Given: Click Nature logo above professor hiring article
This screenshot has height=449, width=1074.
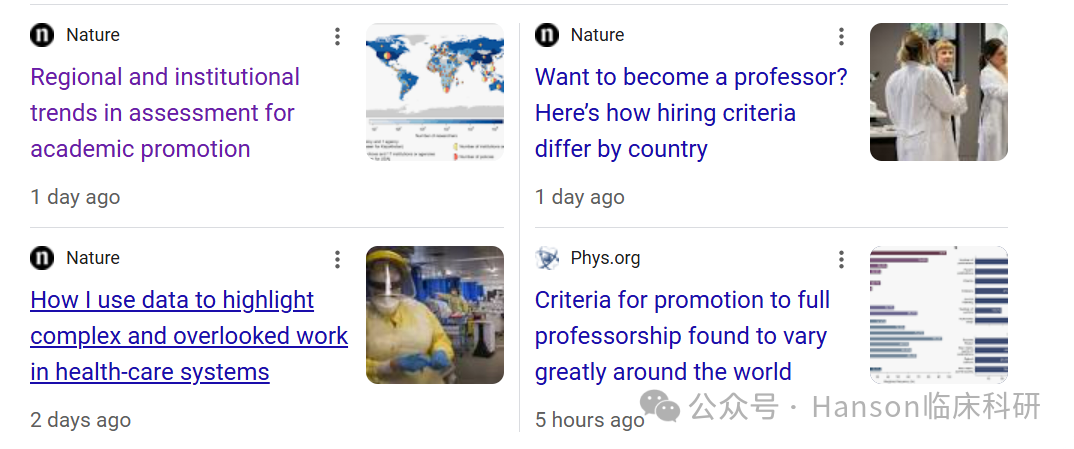Looking at the screenshot, I should (x=547, y=35).
